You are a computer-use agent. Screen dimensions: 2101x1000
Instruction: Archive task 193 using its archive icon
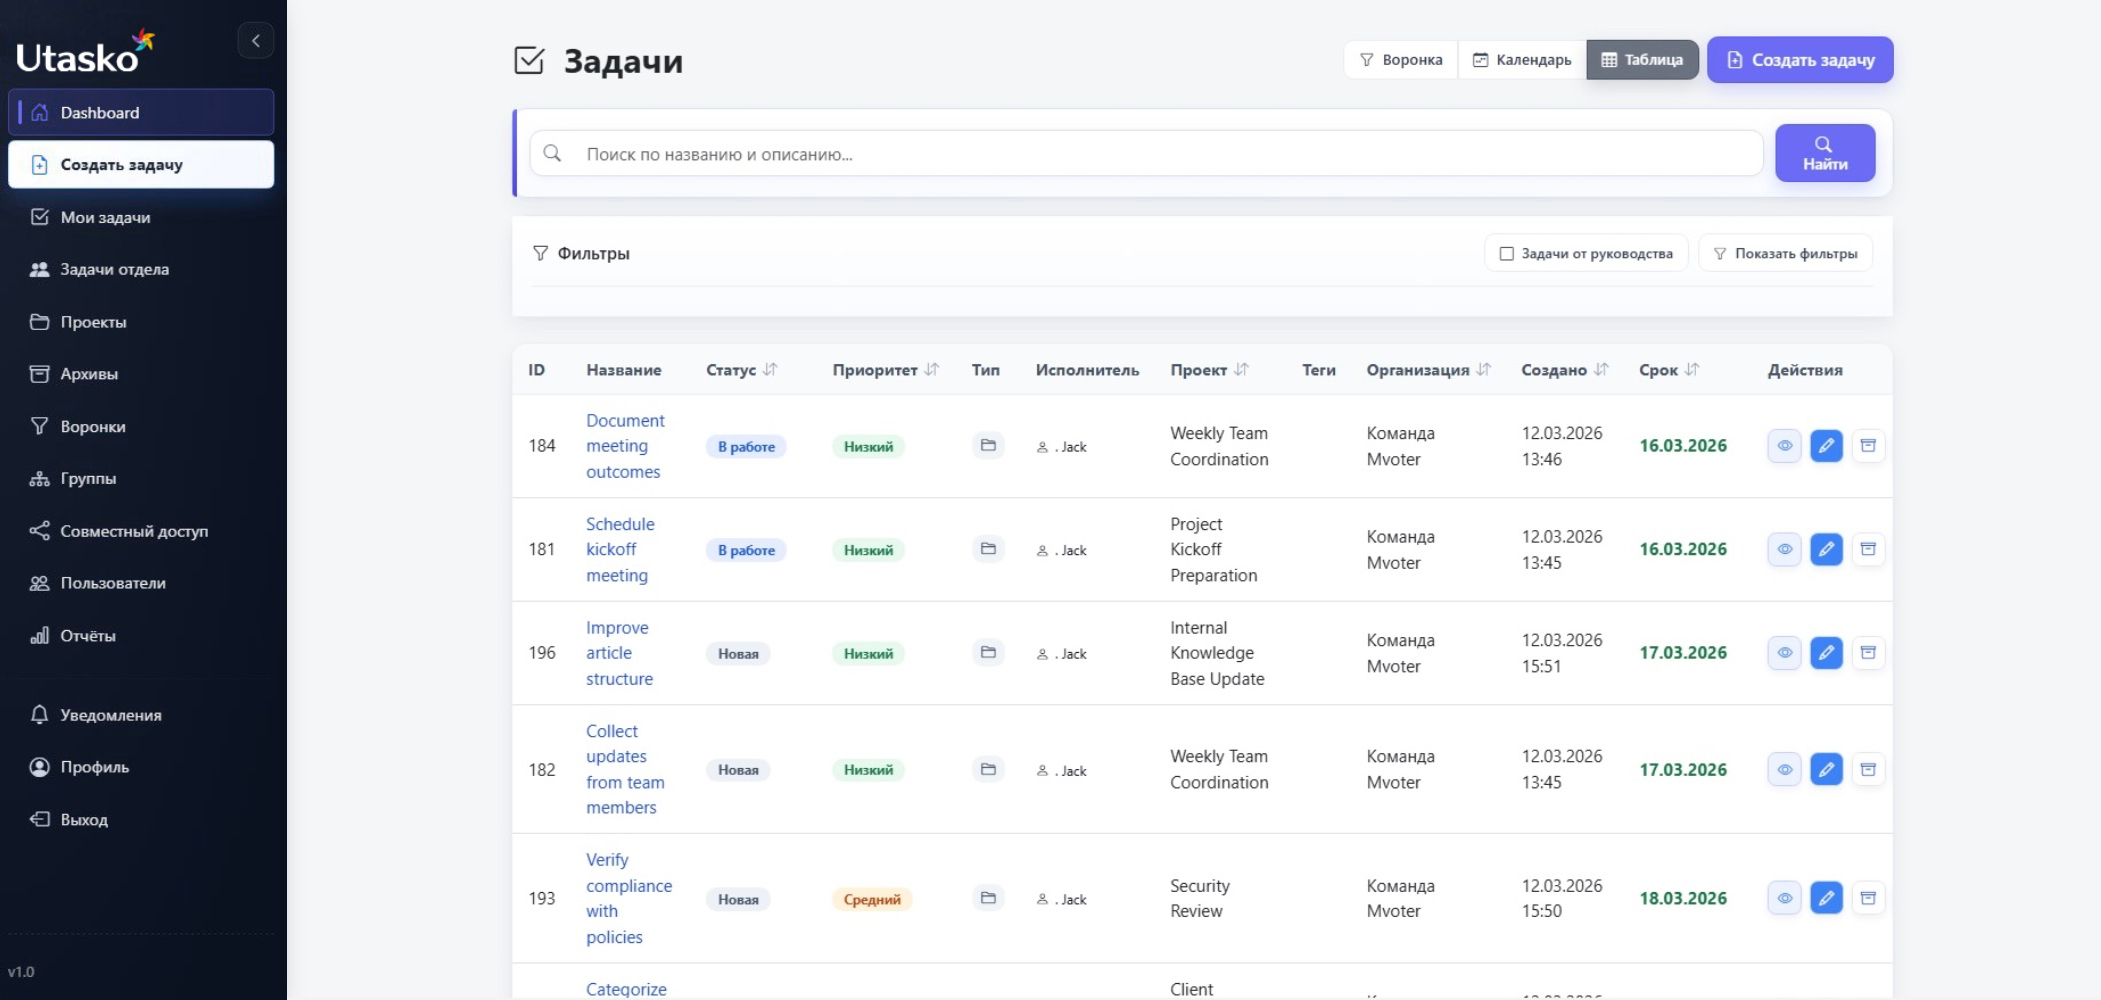[x=1870, y=898]
